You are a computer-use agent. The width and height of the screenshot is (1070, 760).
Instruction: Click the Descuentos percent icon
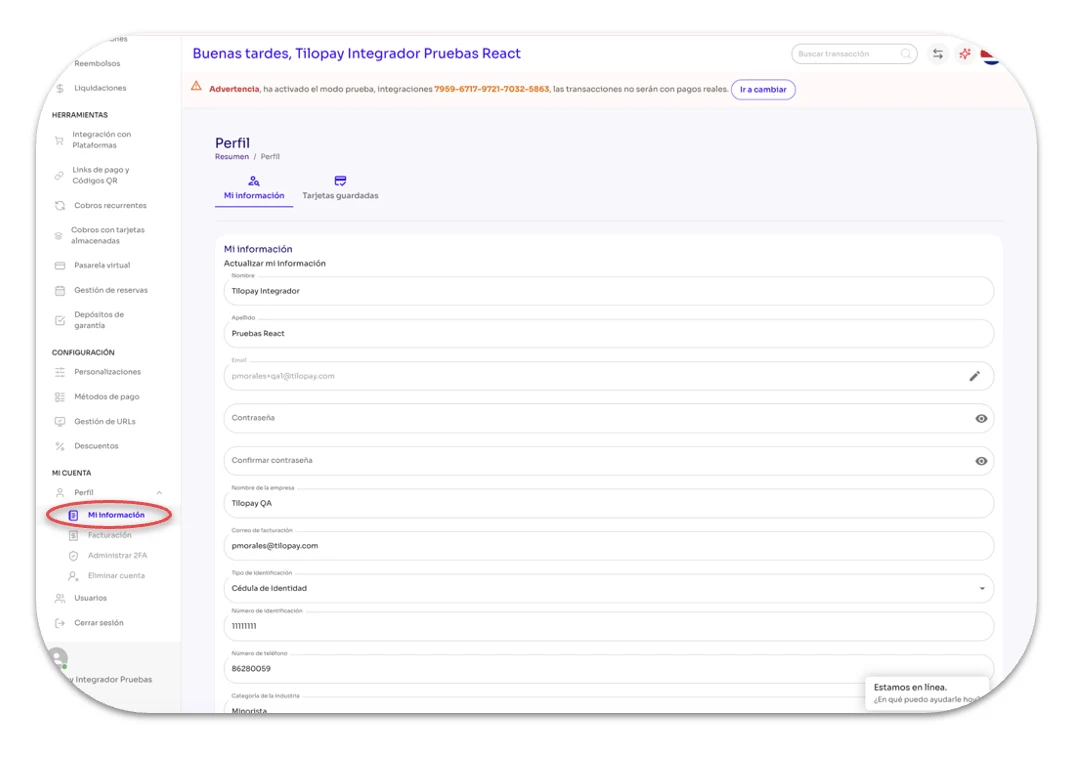pyautogui.click(x=60, y=446)
